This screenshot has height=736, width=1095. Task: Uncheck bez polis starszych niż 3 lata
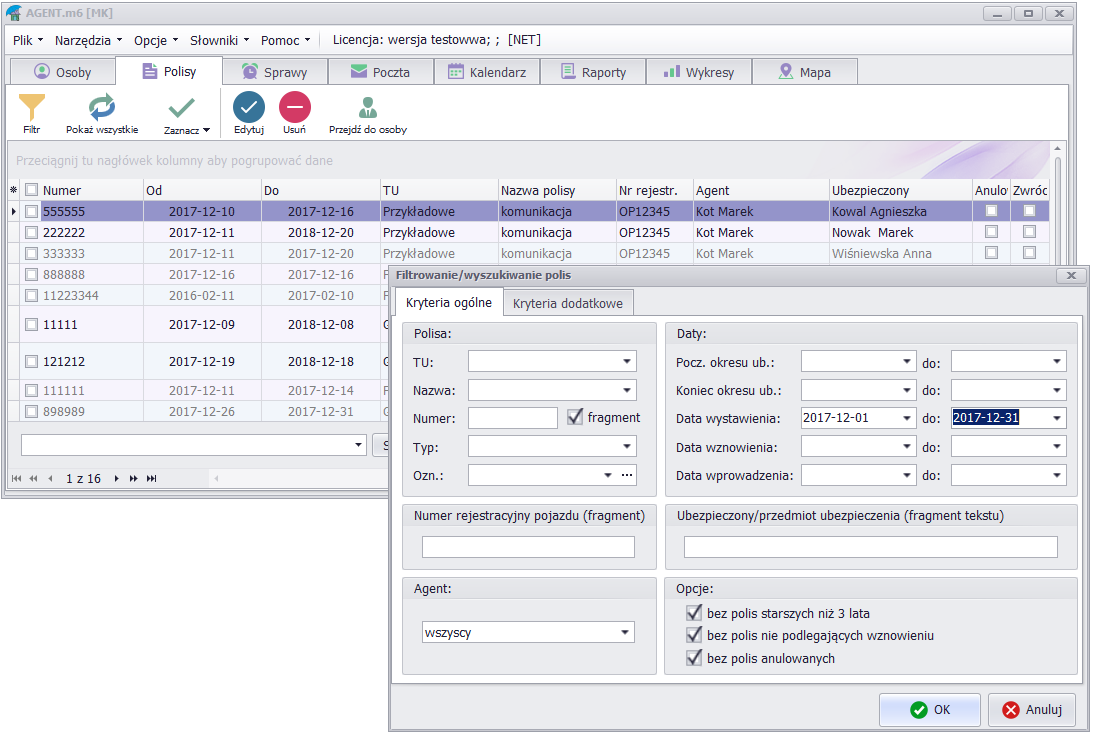tap(693, 613)
